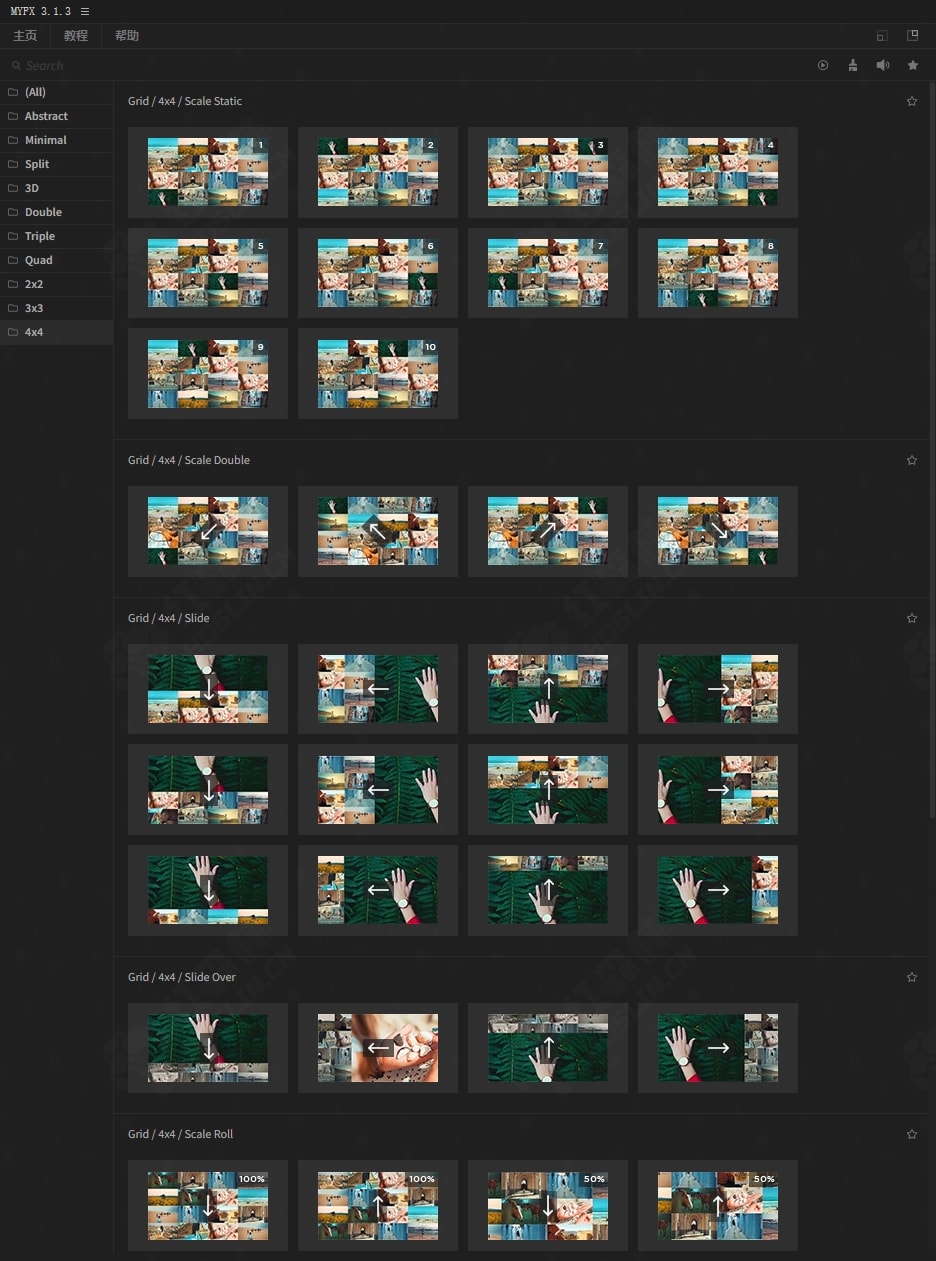Select Scale Double preset with up-left arrow

pos(378,531)
